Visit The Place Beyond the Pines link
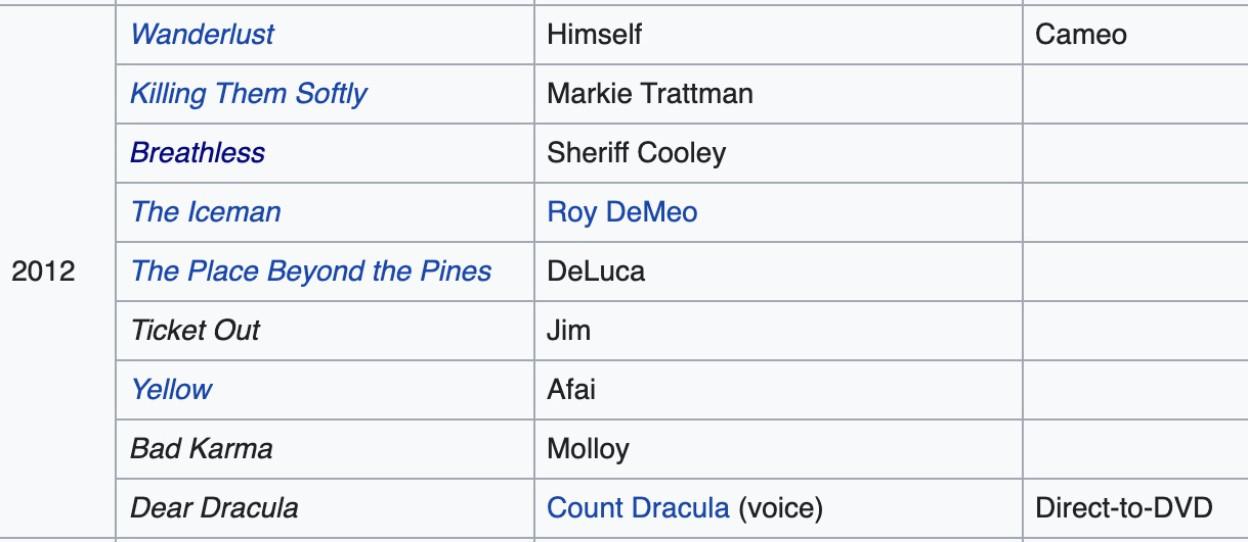This screenshot has width=1248, height=542. [x=311, y=271]
